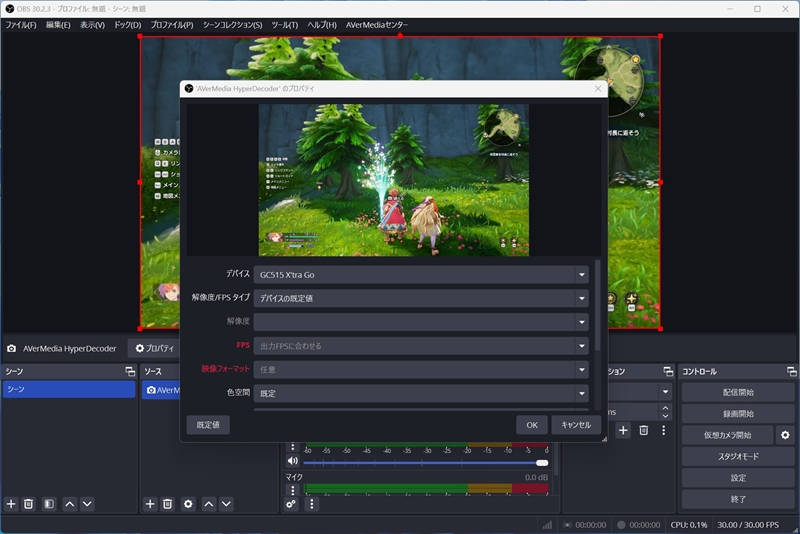Click CPU: 0.1% in status bar
This screenshot has width=800, height=534.
[689, 525]
